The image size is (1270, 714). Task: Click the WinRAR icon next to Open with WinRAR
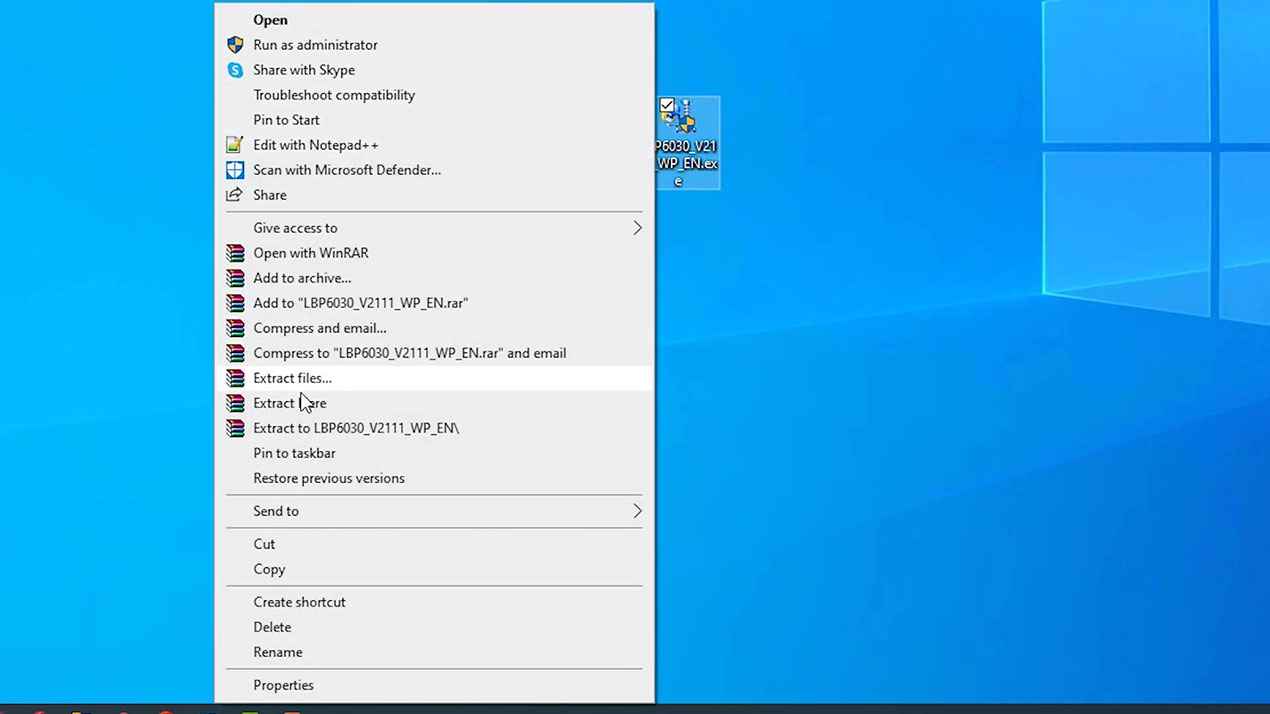point(235,253)
